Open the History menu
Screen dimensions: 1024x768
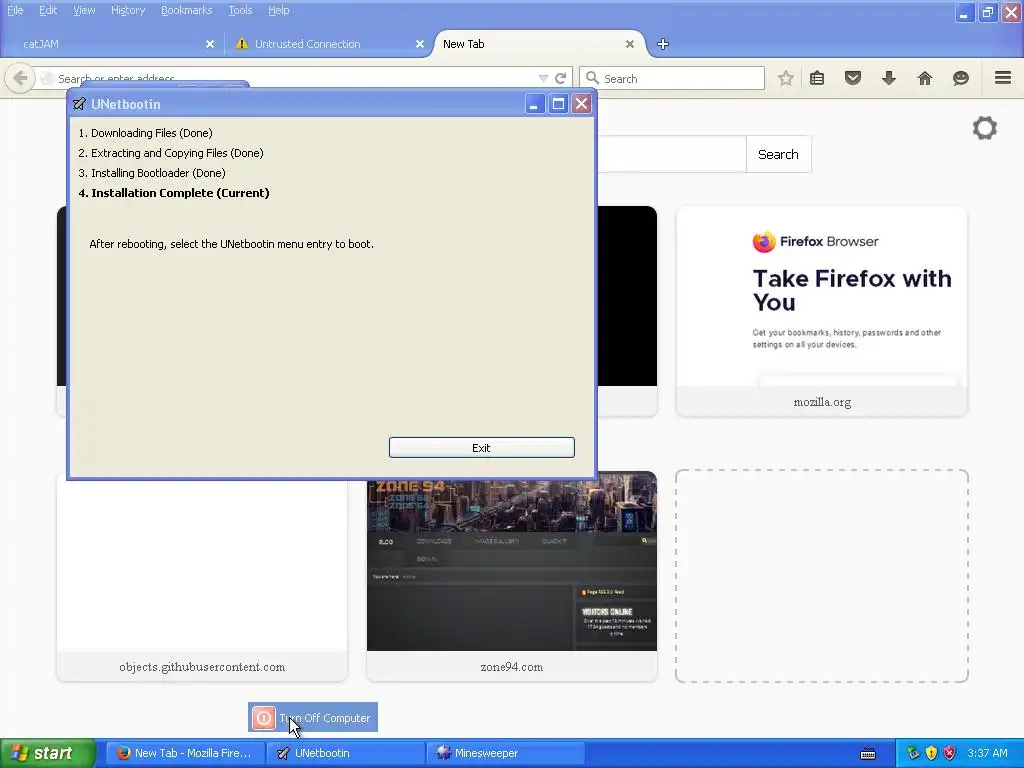pos(128,10)
